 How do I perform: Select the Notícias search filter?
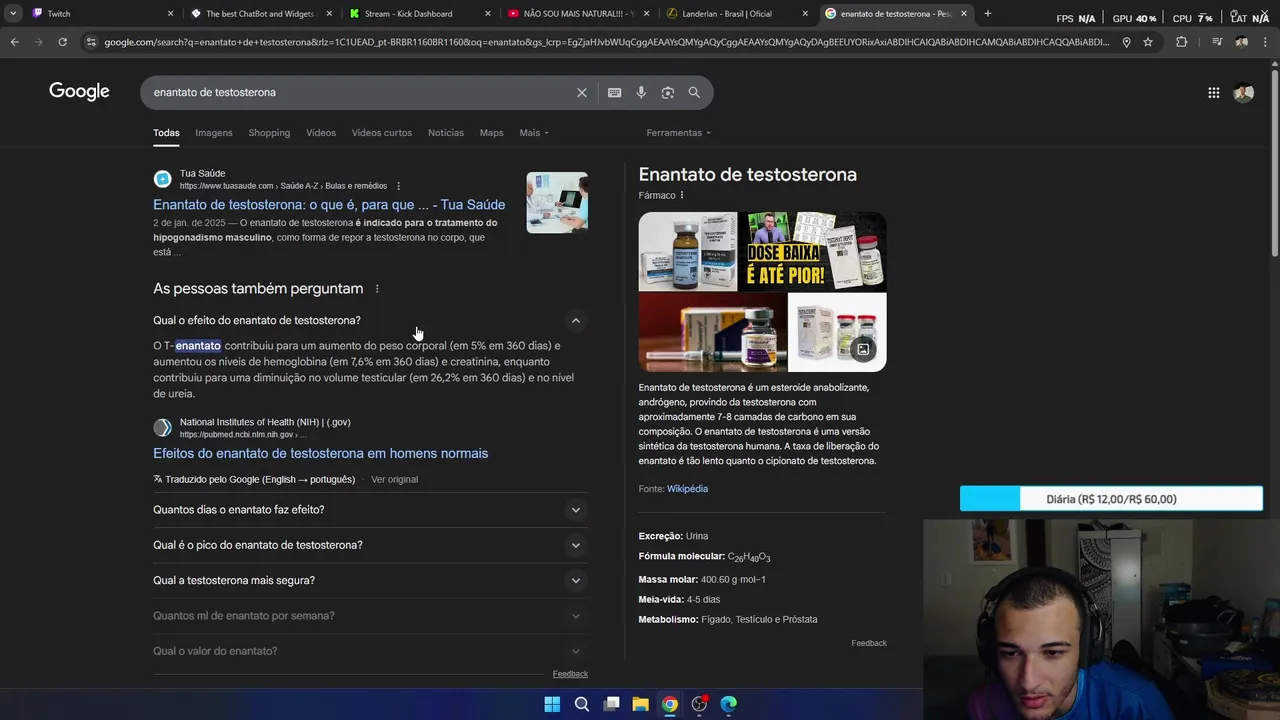(446, 133)
